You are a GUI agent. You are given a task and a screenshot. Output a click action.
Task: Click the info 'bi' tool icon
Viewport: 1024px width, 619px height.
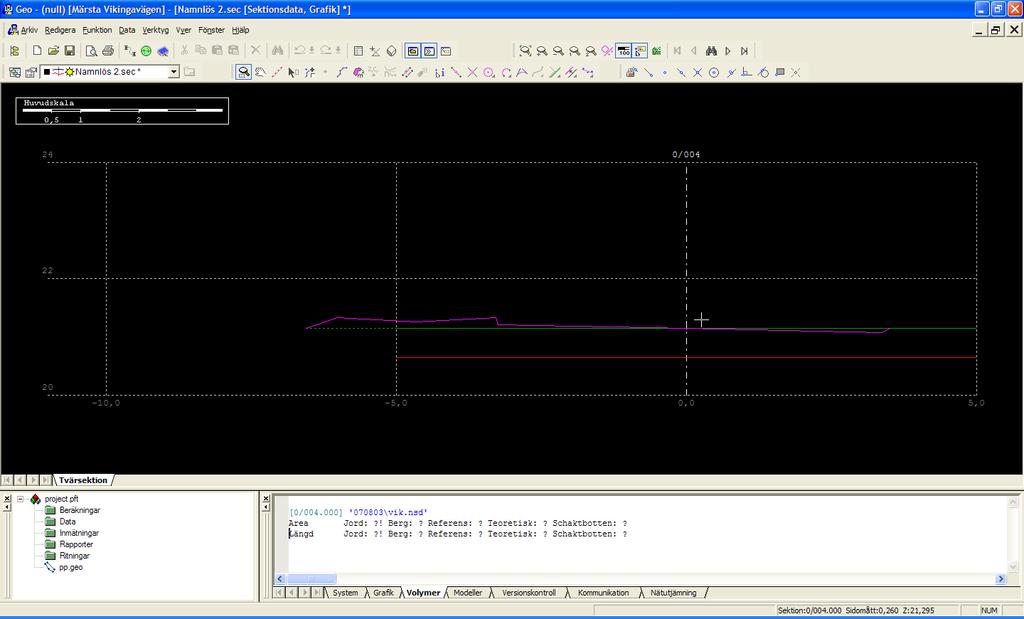coord(440,72)
